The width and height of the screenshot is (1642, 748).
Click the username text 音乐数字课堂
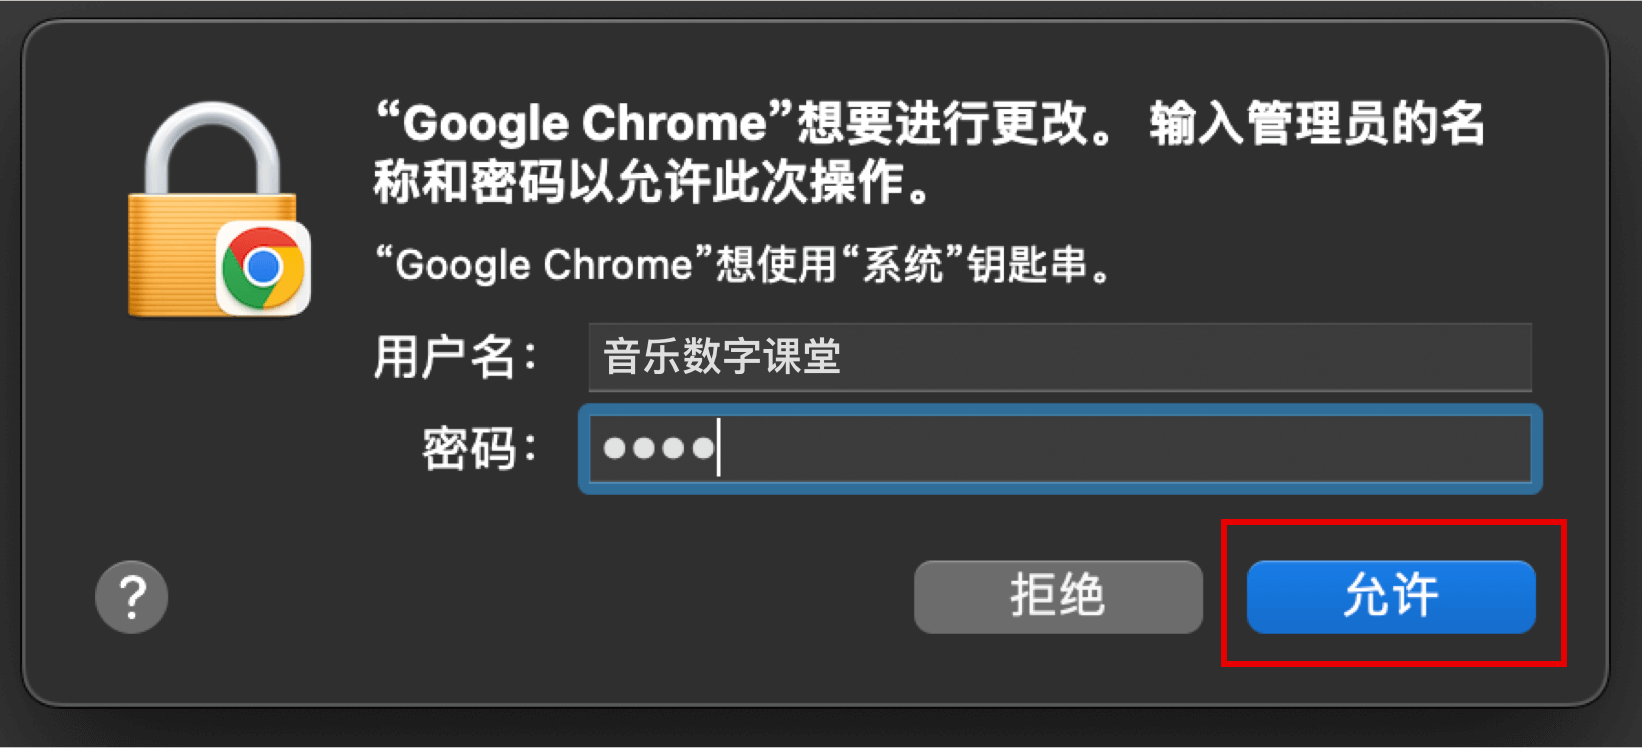(722, 357)
